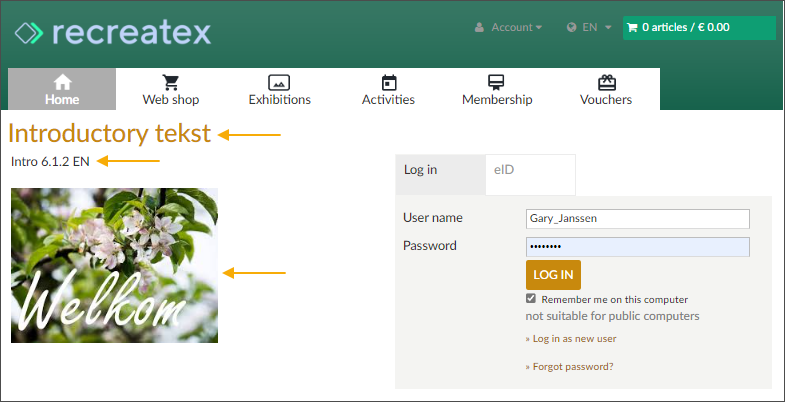Switch to the eID tab

click(x=530, y=171)
